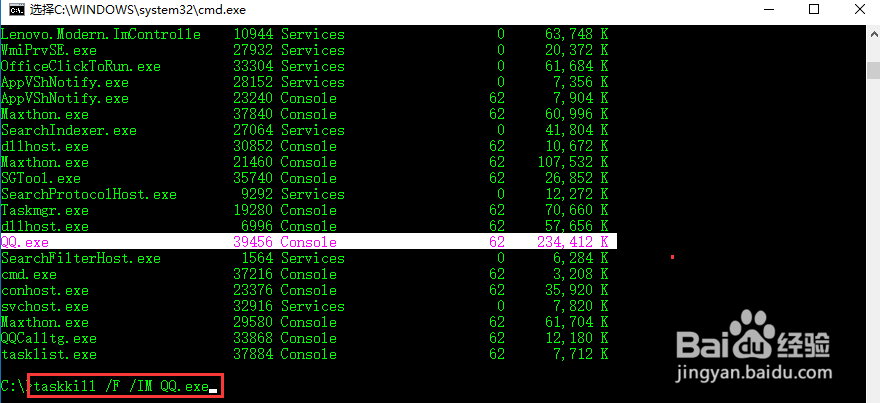This screenshot has height=403, width=880.
Task: Click PID 37884 of tasklist.exe
Action: (253, 354)
